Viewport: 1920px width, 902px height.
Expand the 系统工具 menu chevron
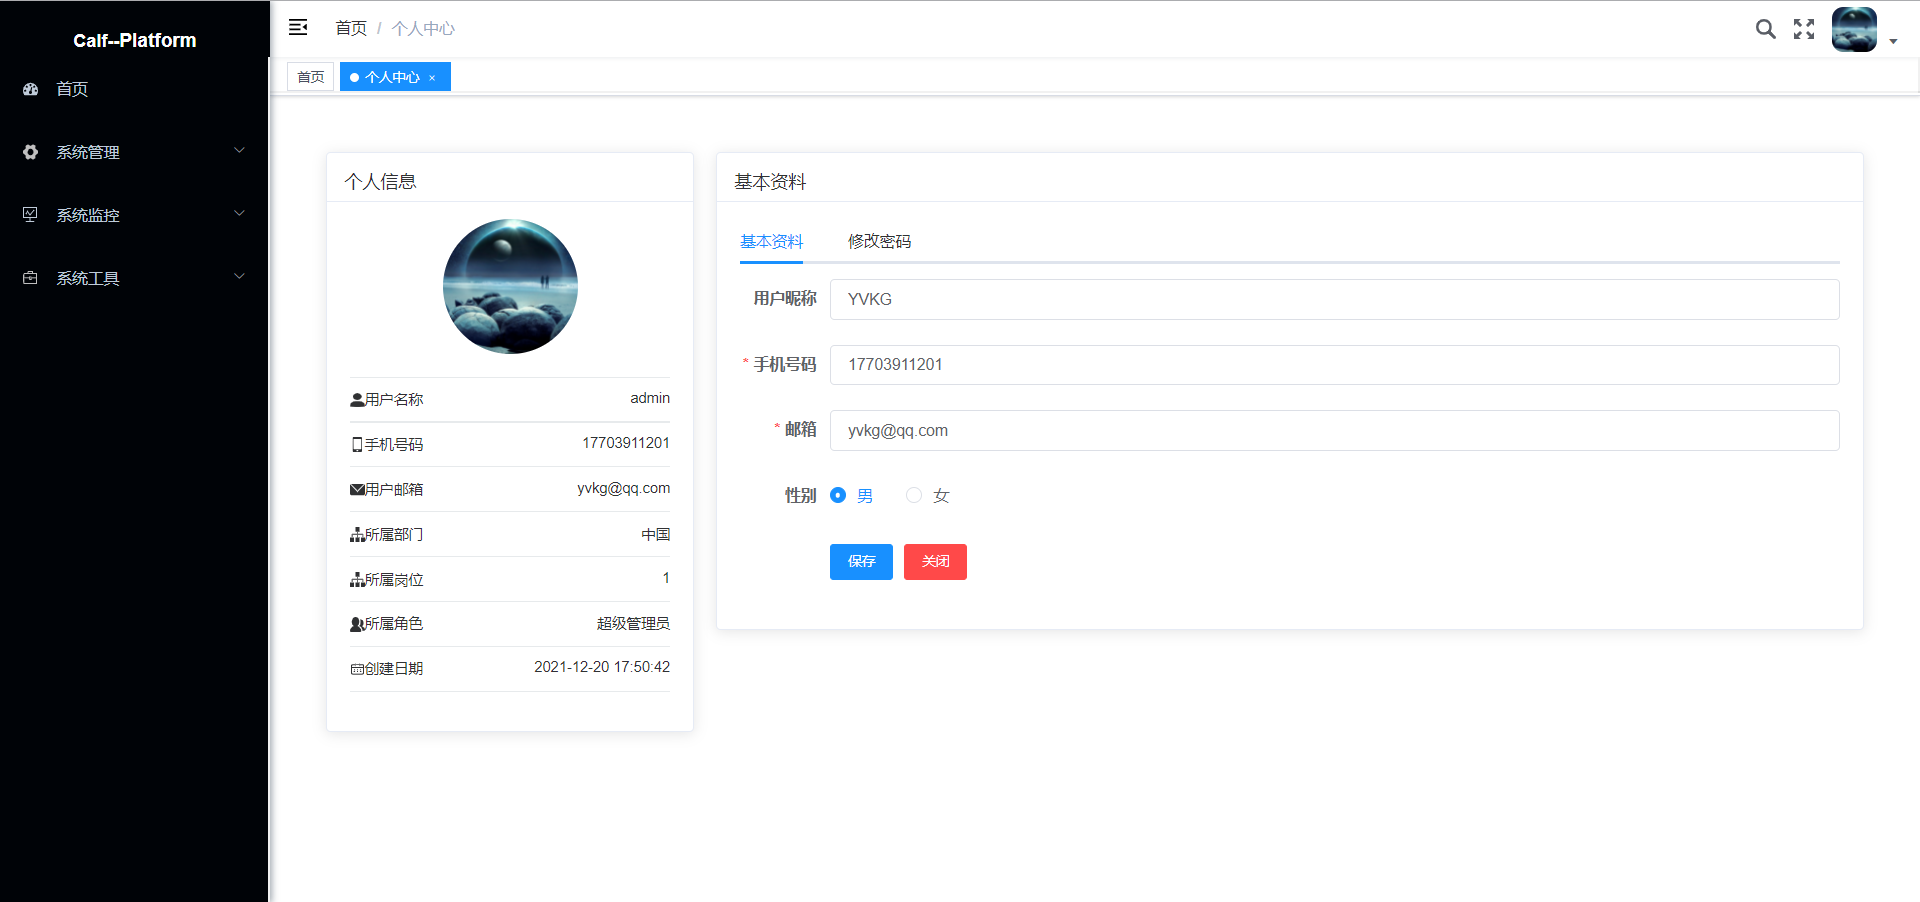click(239, 276)
